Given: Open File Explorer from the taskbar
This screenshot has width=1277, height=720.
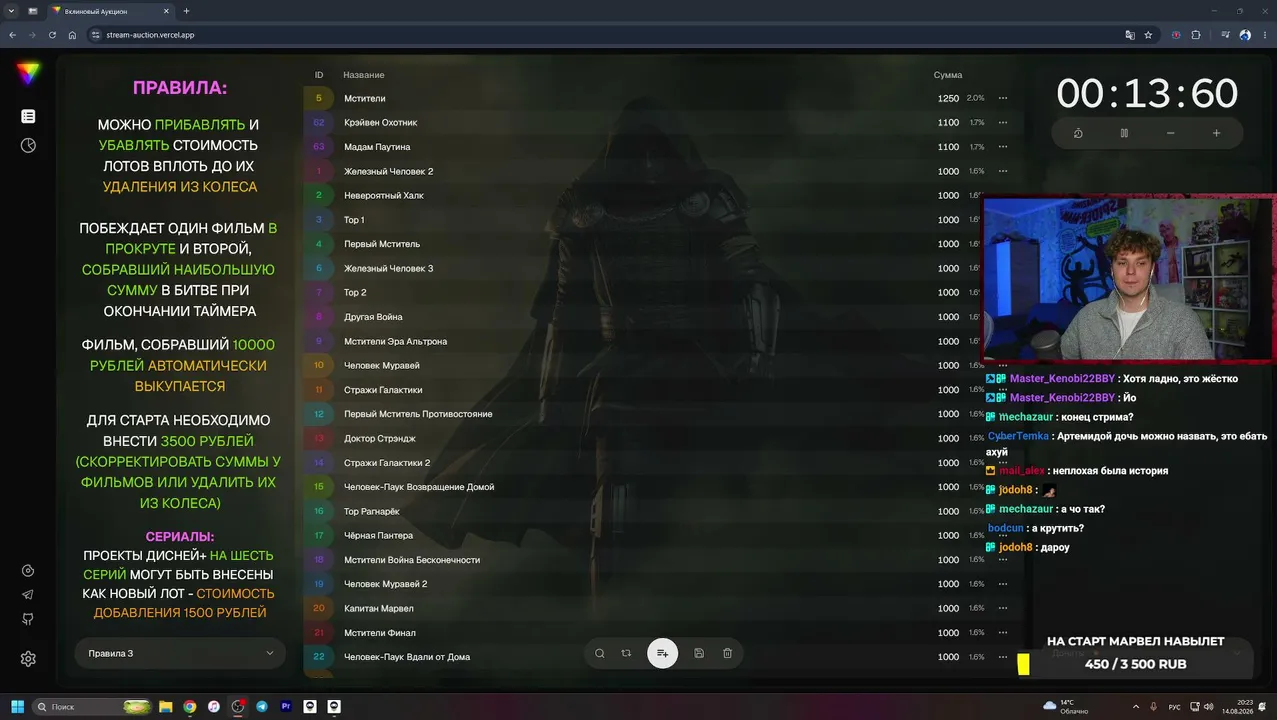Looking at the screenshot, I should click(166, 706).
